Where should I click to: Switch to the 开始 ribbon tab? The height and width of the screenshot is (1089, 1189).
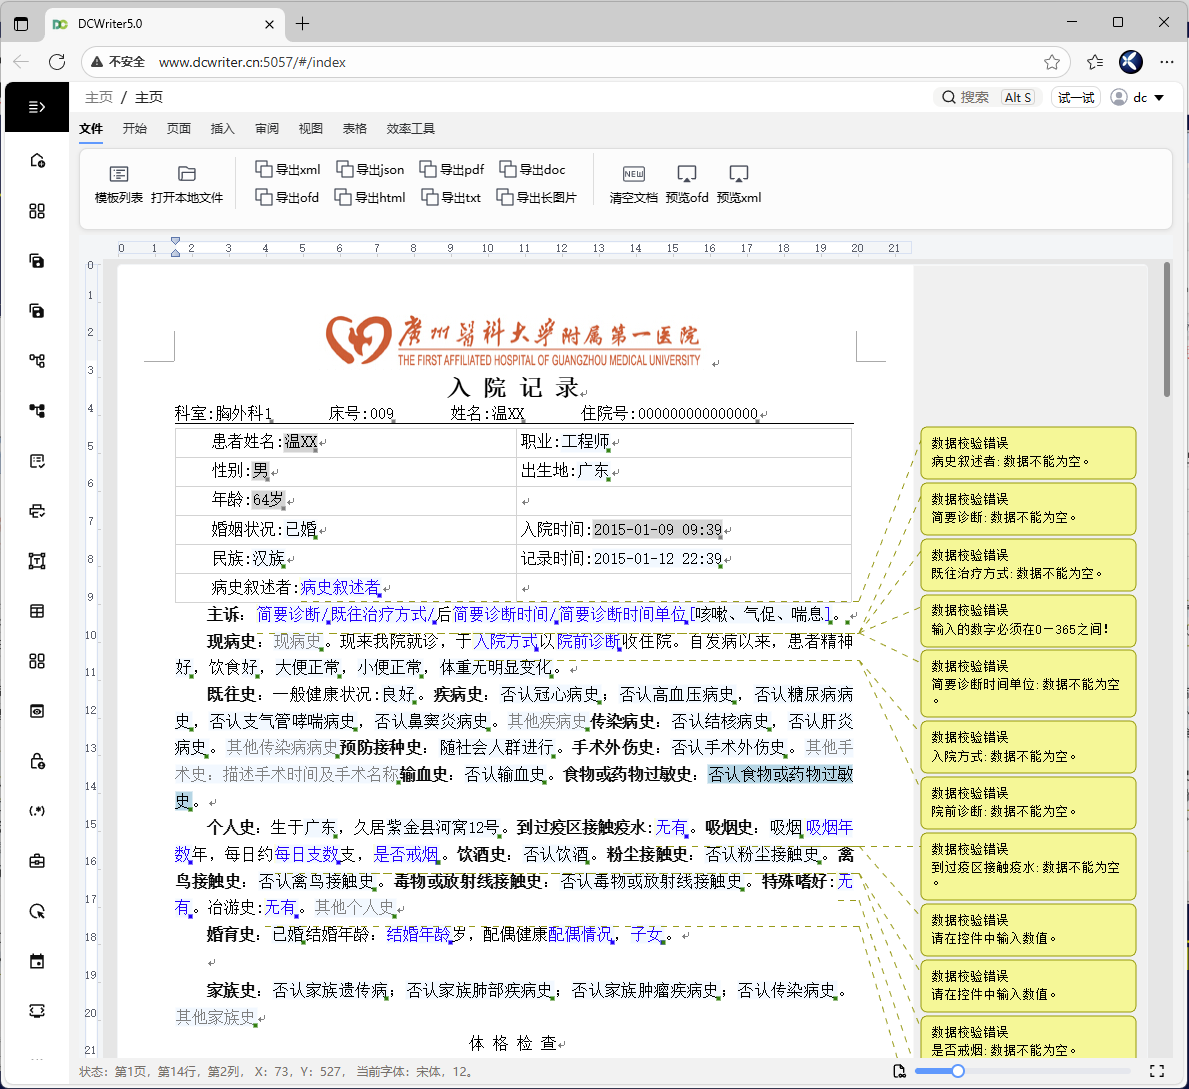135,128
